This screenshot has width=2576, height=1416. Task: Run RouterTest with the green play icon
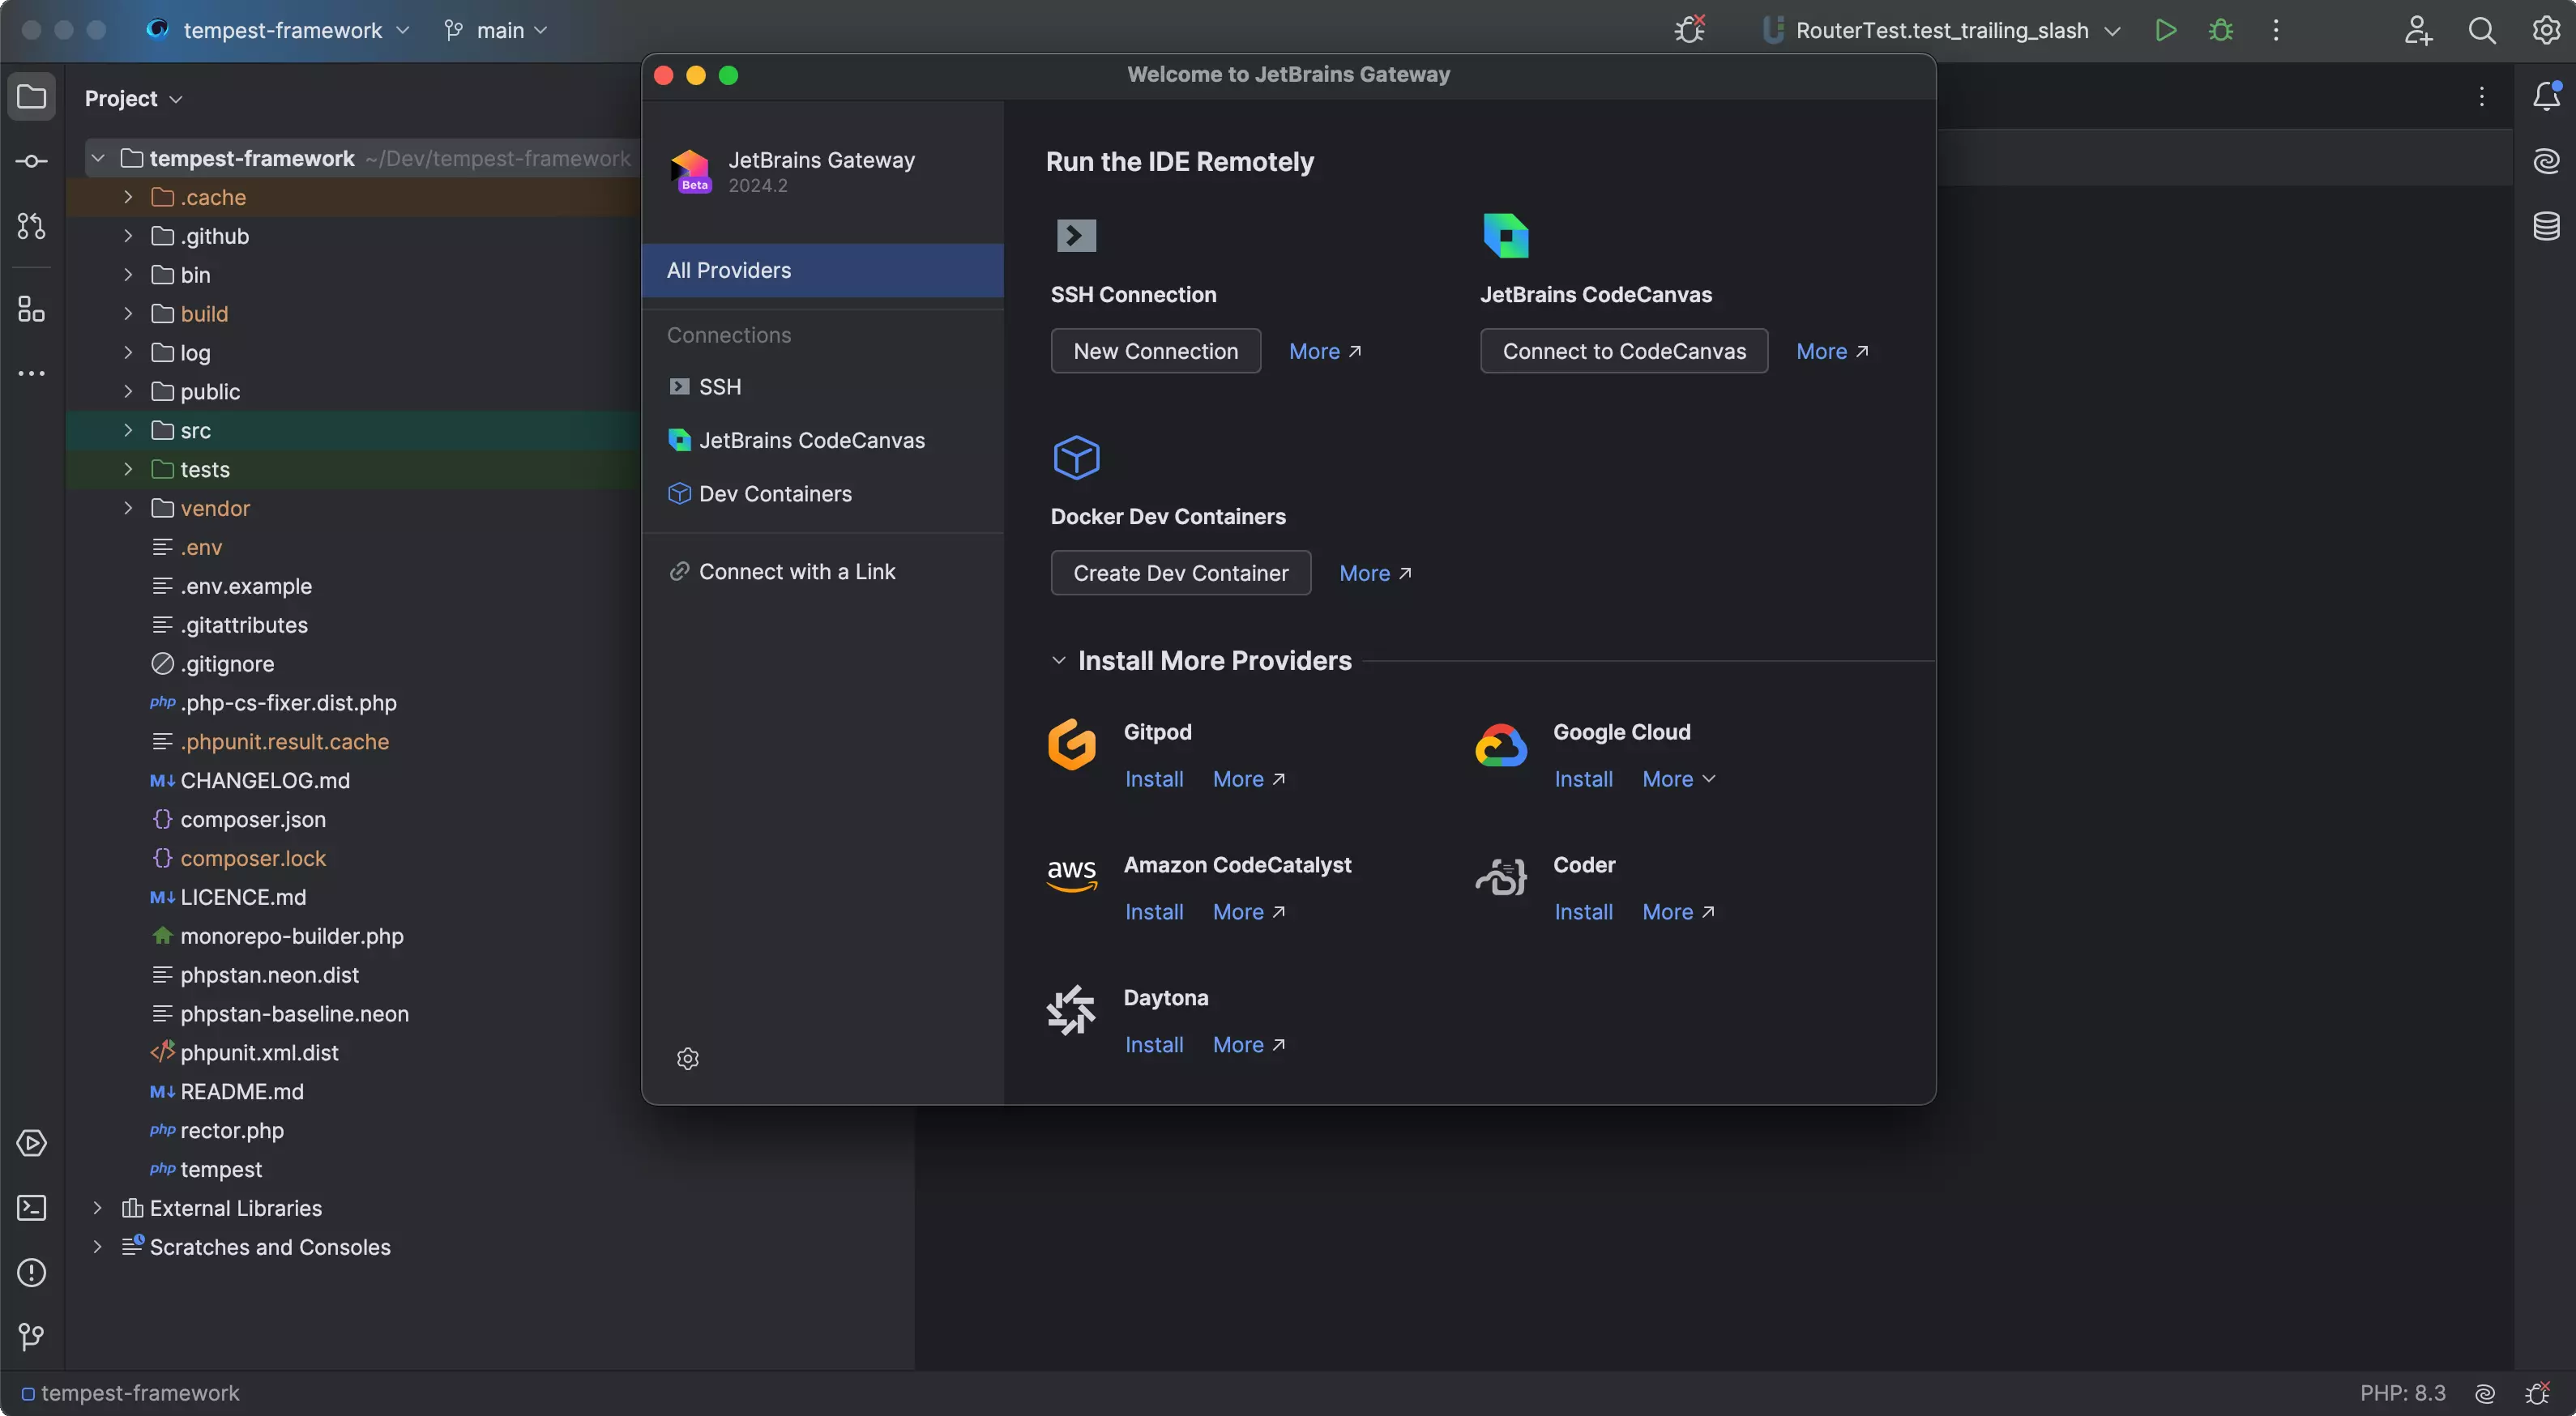2165,30
